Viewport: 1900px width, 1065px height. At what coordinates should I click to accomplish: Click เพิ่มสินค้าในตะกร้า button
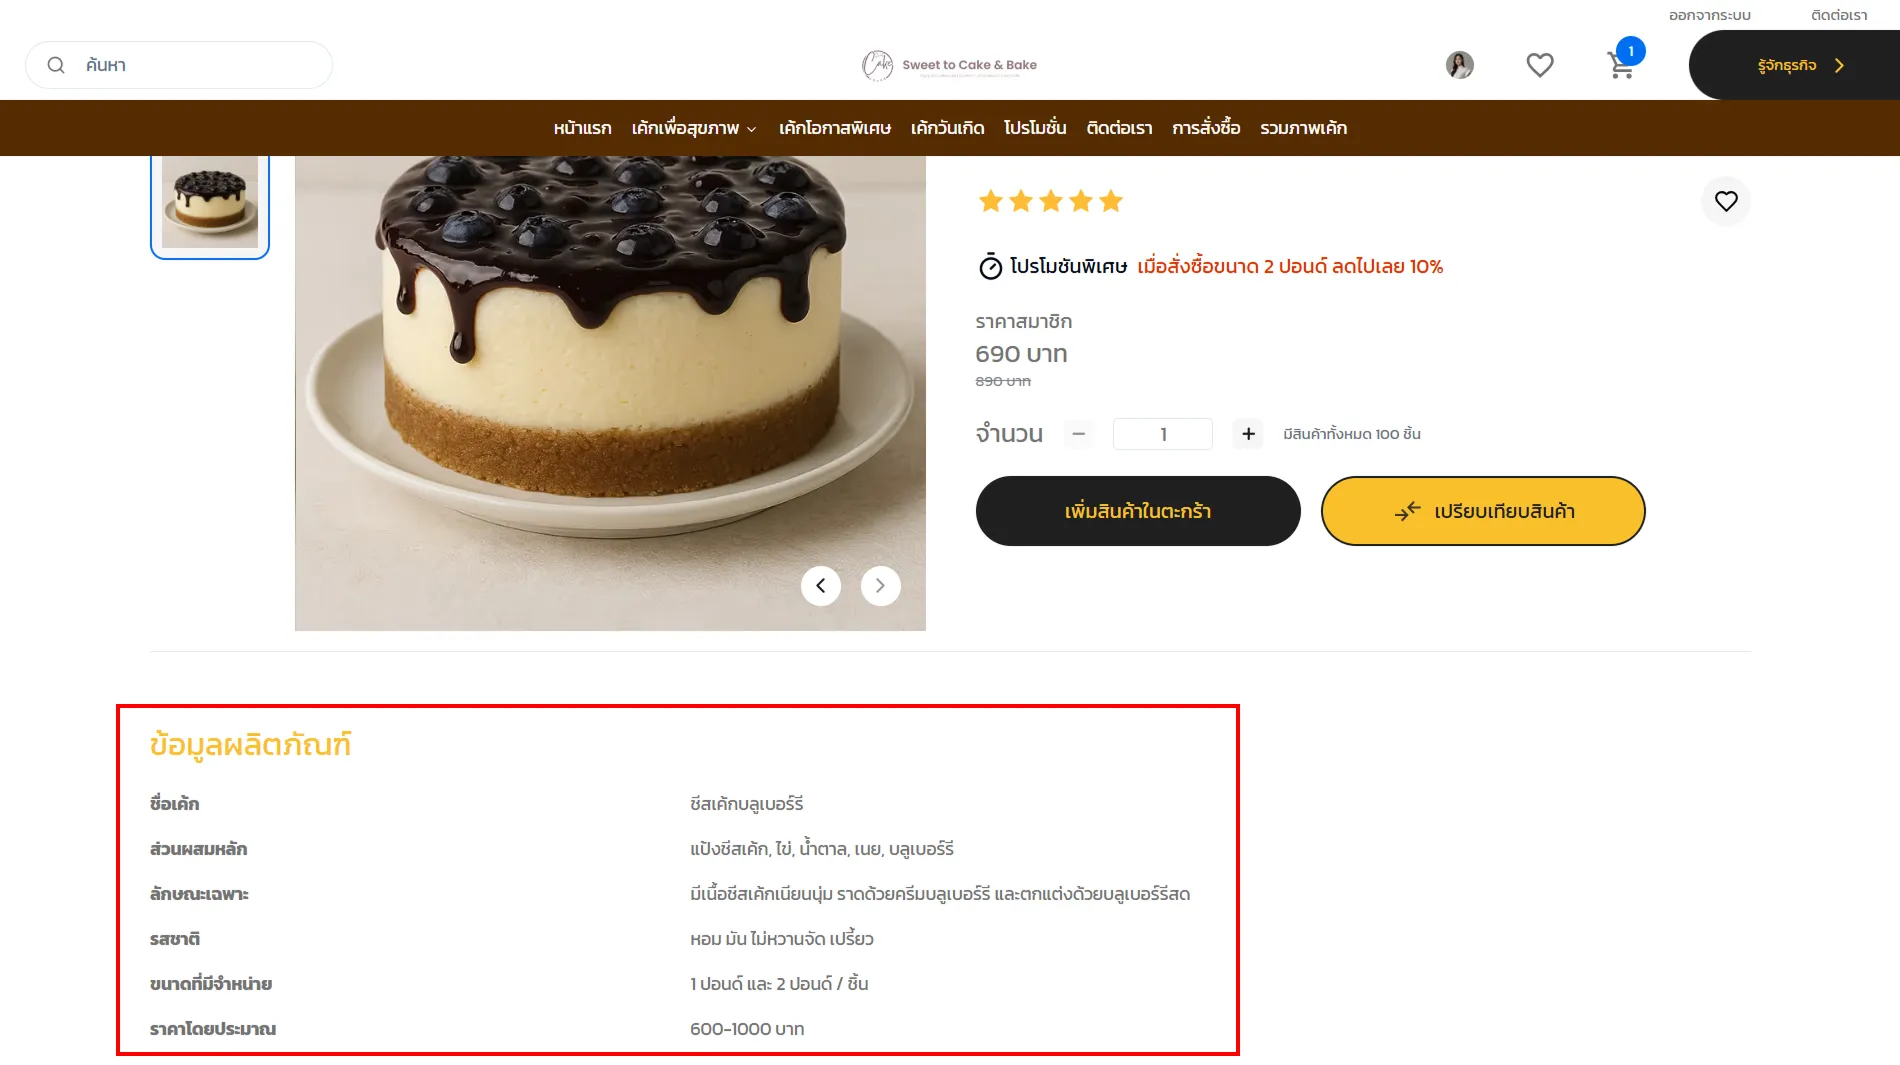tap(1137, 512)
